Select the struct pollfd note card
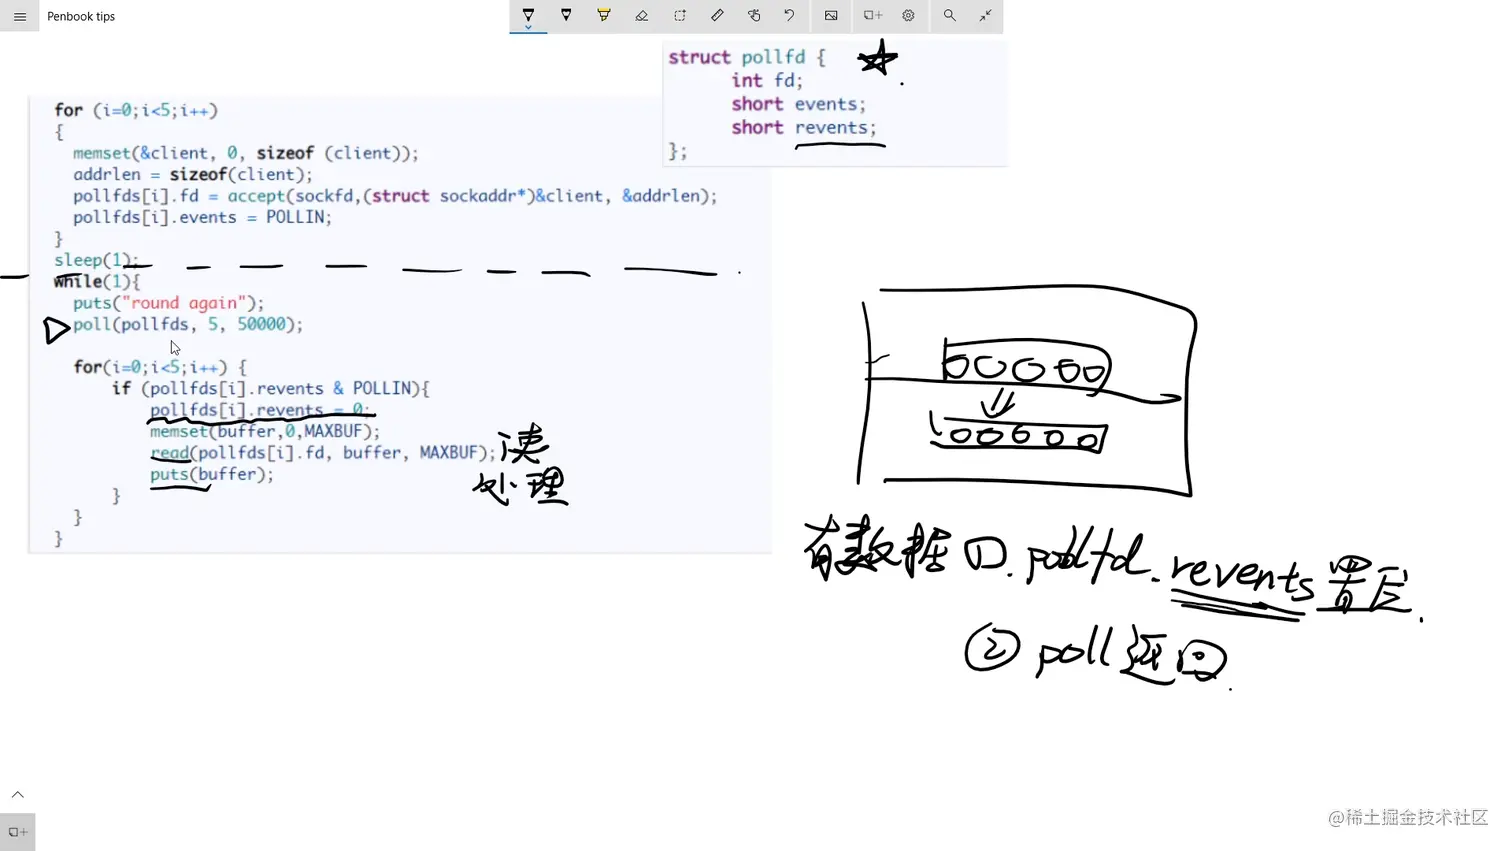 tap(835, 100)
